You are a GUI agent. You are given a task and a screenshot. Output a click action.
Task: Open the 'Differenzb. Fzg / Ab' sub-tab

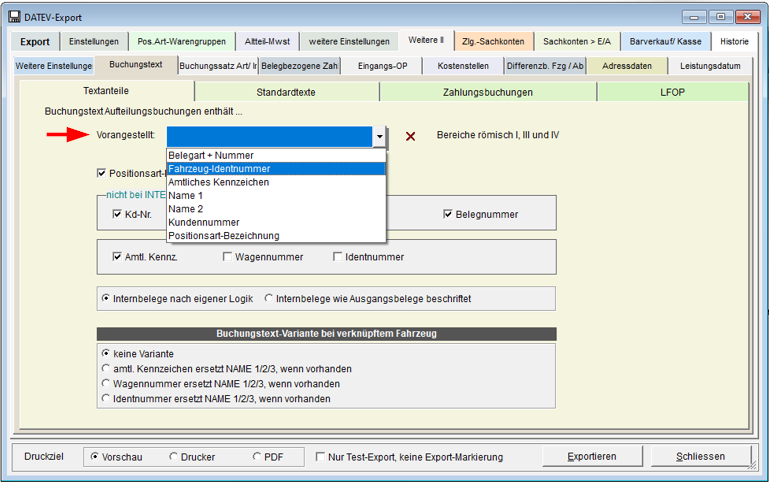tap(545, 66)
